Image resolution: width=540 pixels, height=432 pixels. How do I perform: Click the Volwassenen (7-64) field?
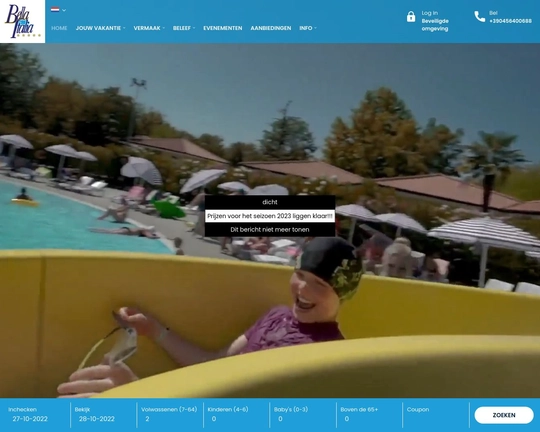tap(170, 415)
